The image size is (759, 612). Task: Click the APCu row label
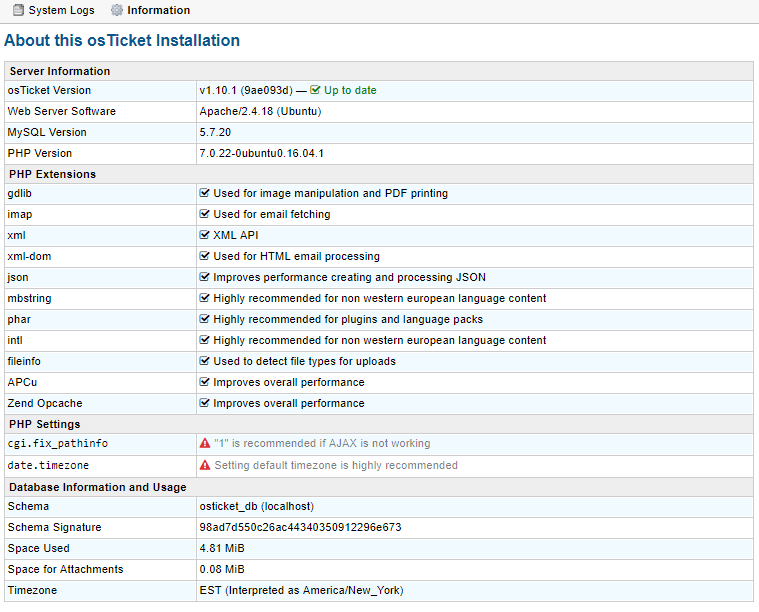[22, 382]
